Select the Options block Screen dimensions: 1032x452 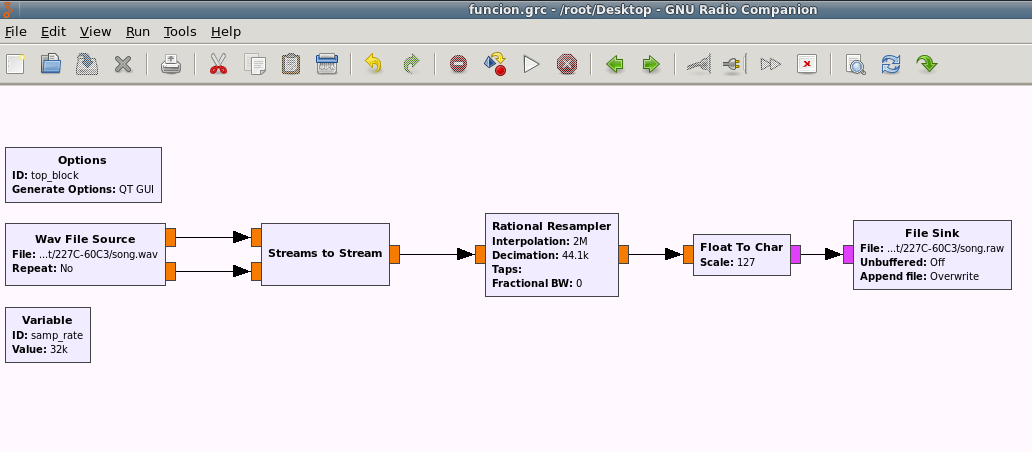pos(84,175)
